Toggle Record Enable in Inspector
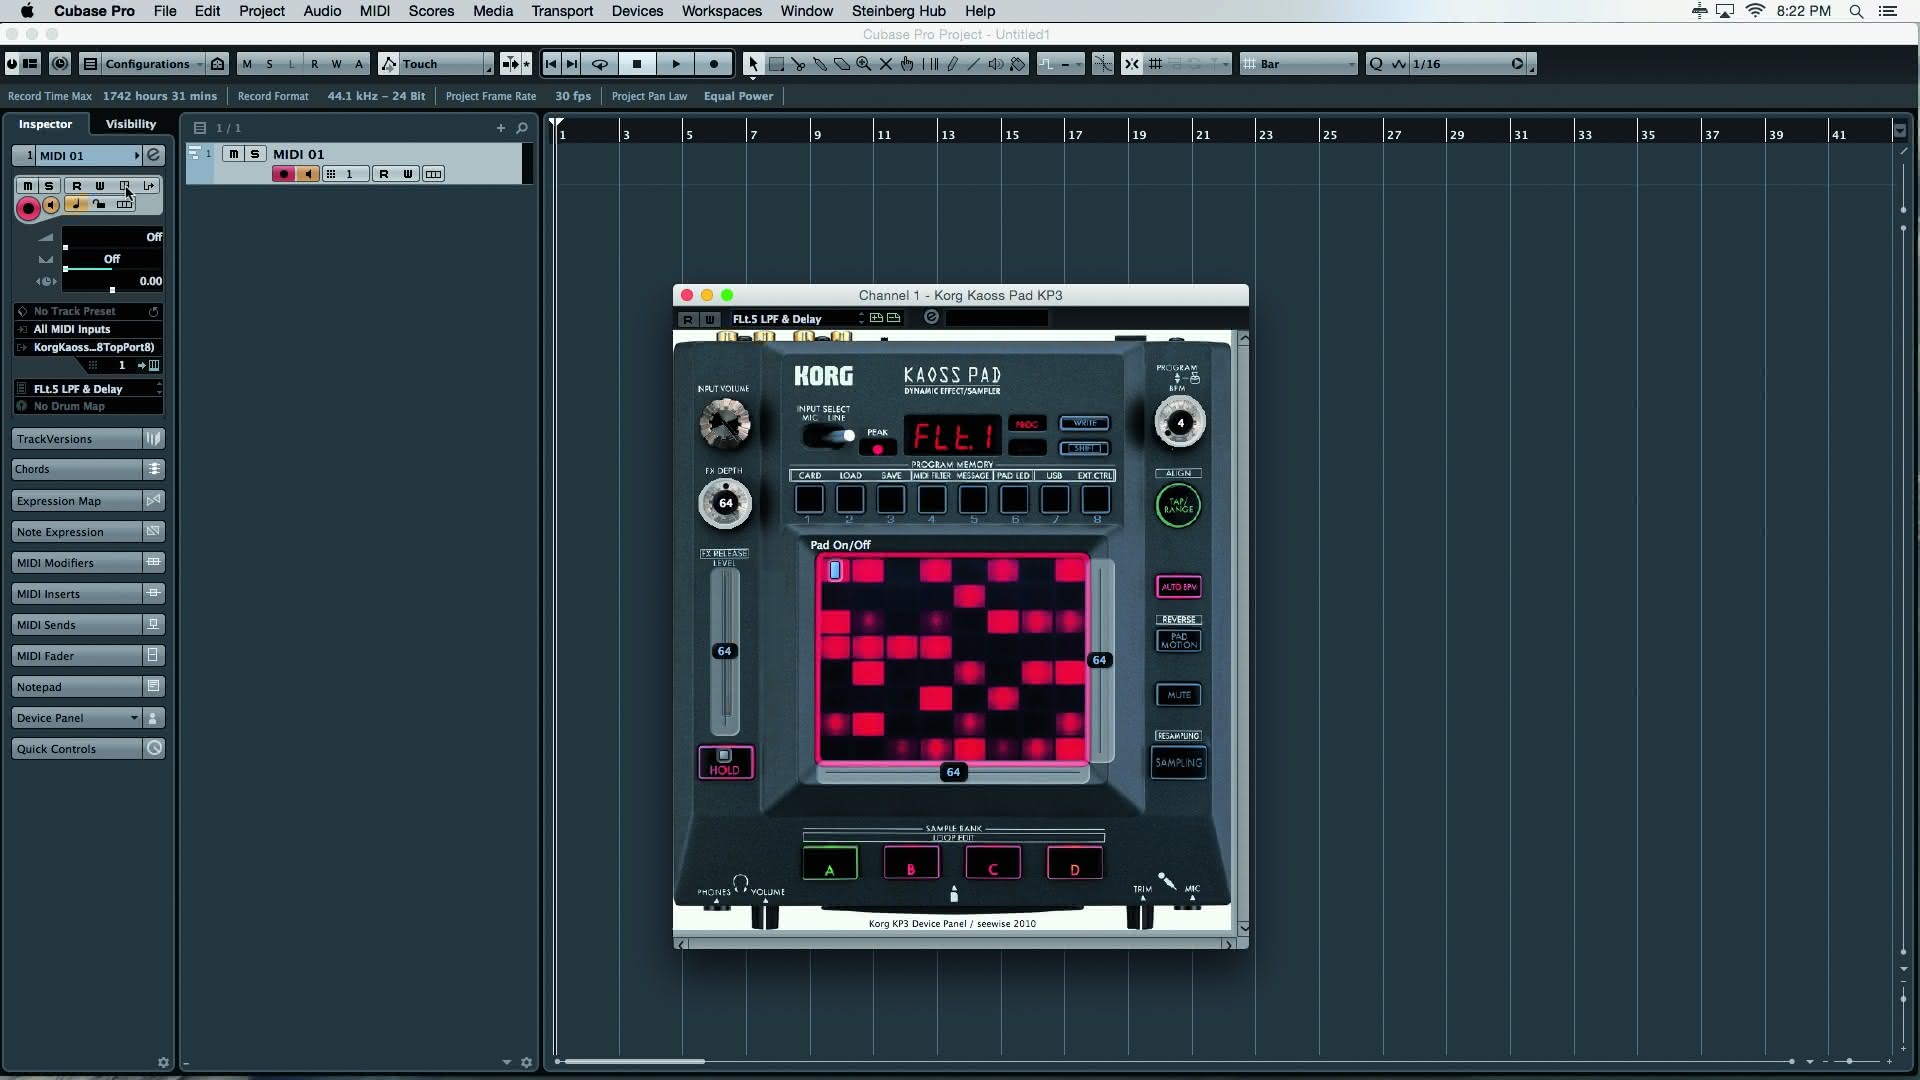Viewport: 1920px width, 1080px height. [28, 208]
